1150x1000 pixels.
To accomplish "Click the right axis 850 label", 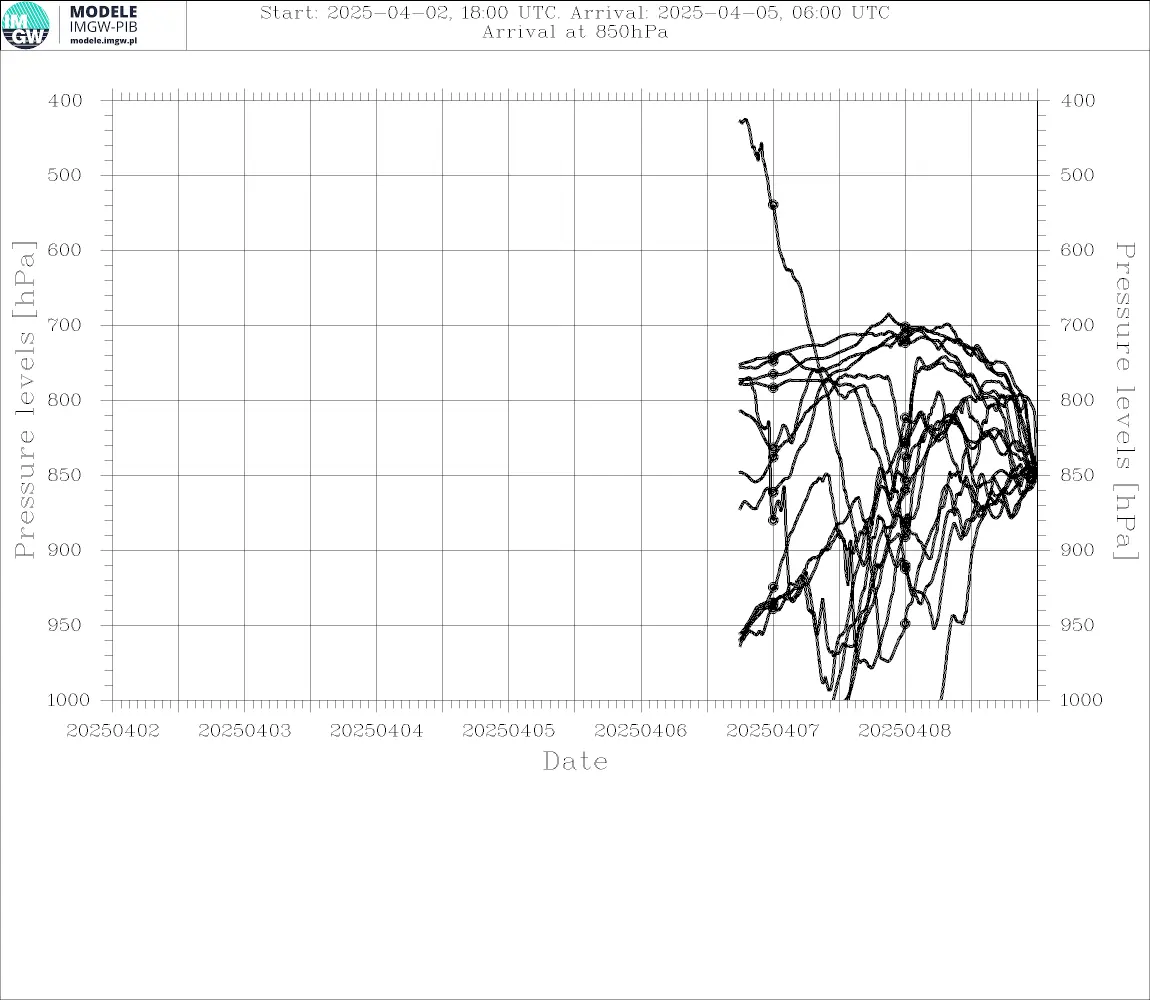I will click(1077, 475).
